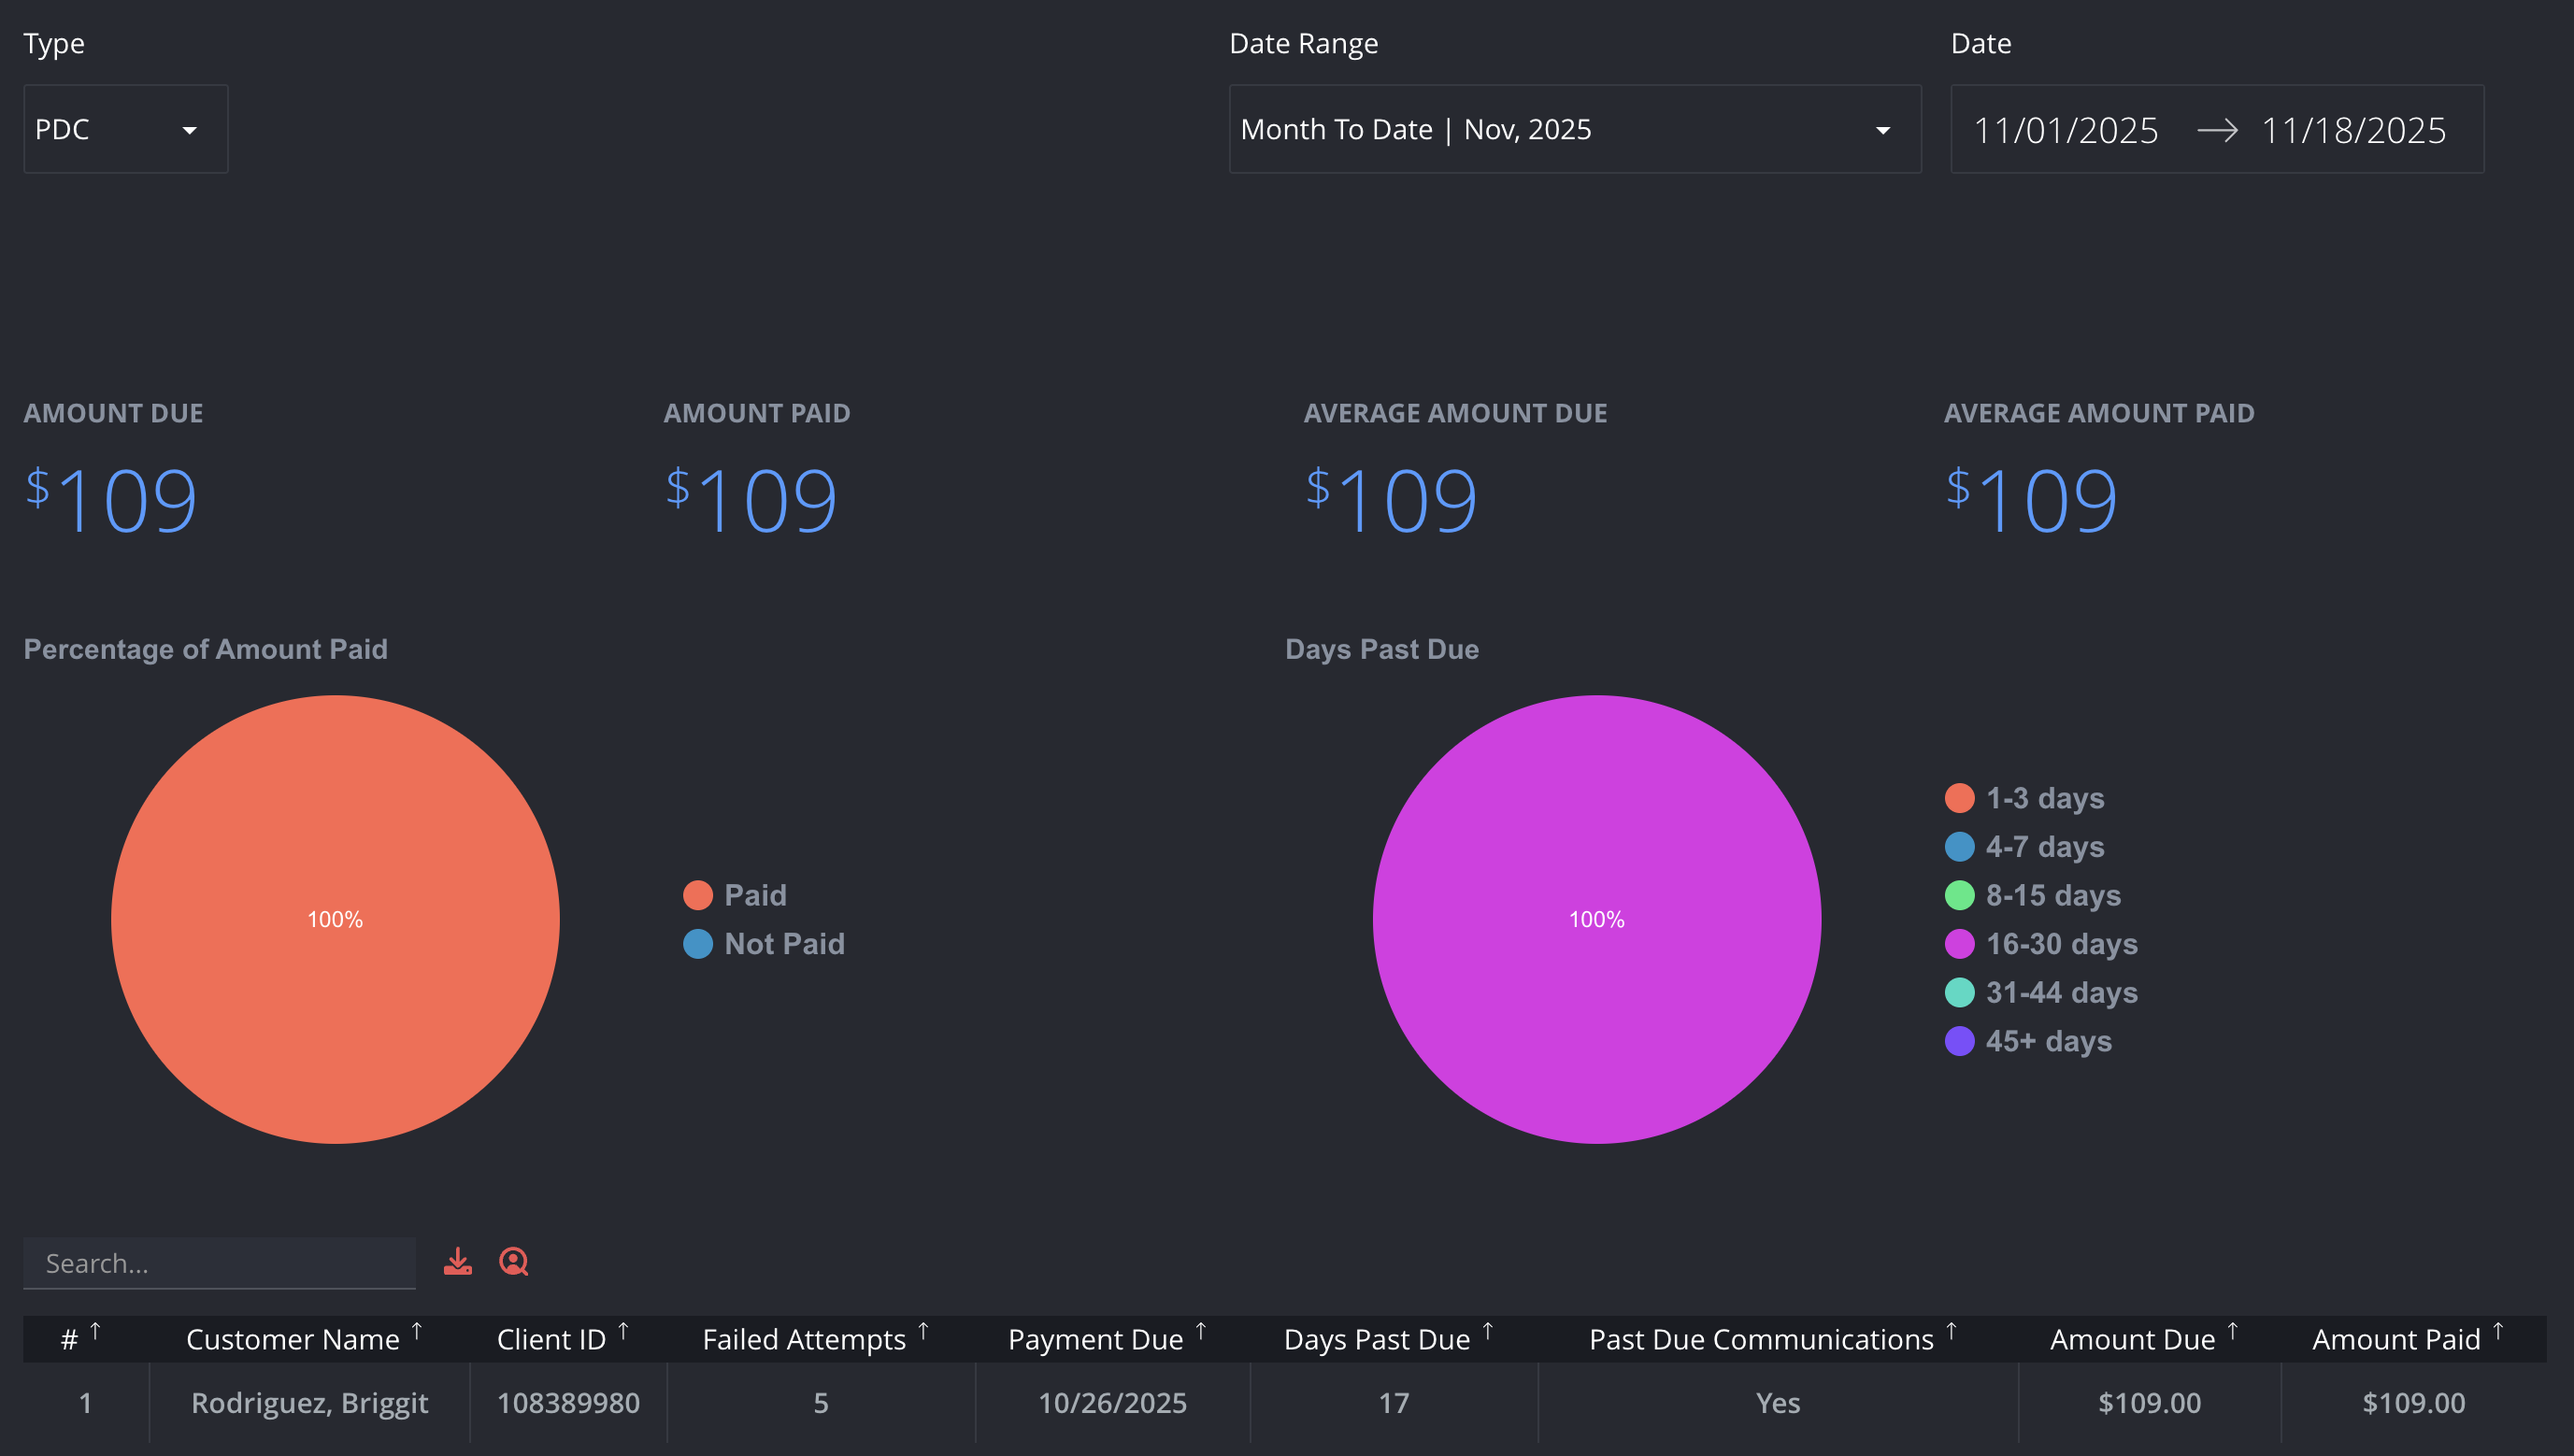Image resolution: width=2574 pixels, height=1456 pixels.
Task: Sort by Days Past Due arrow icon
Action: pyautogui.click(x=1487, y=1332)
